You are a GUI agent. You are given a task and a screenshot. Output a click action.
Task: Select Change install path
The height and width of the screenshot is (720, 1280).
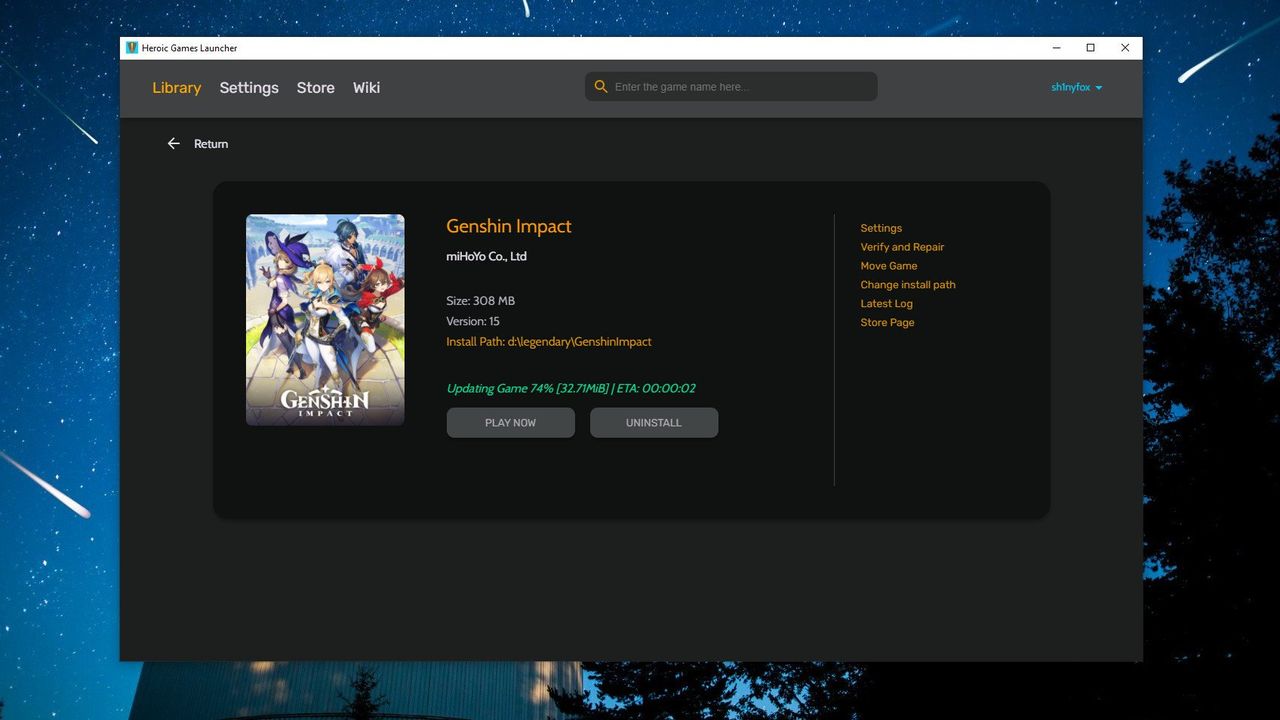908,285
